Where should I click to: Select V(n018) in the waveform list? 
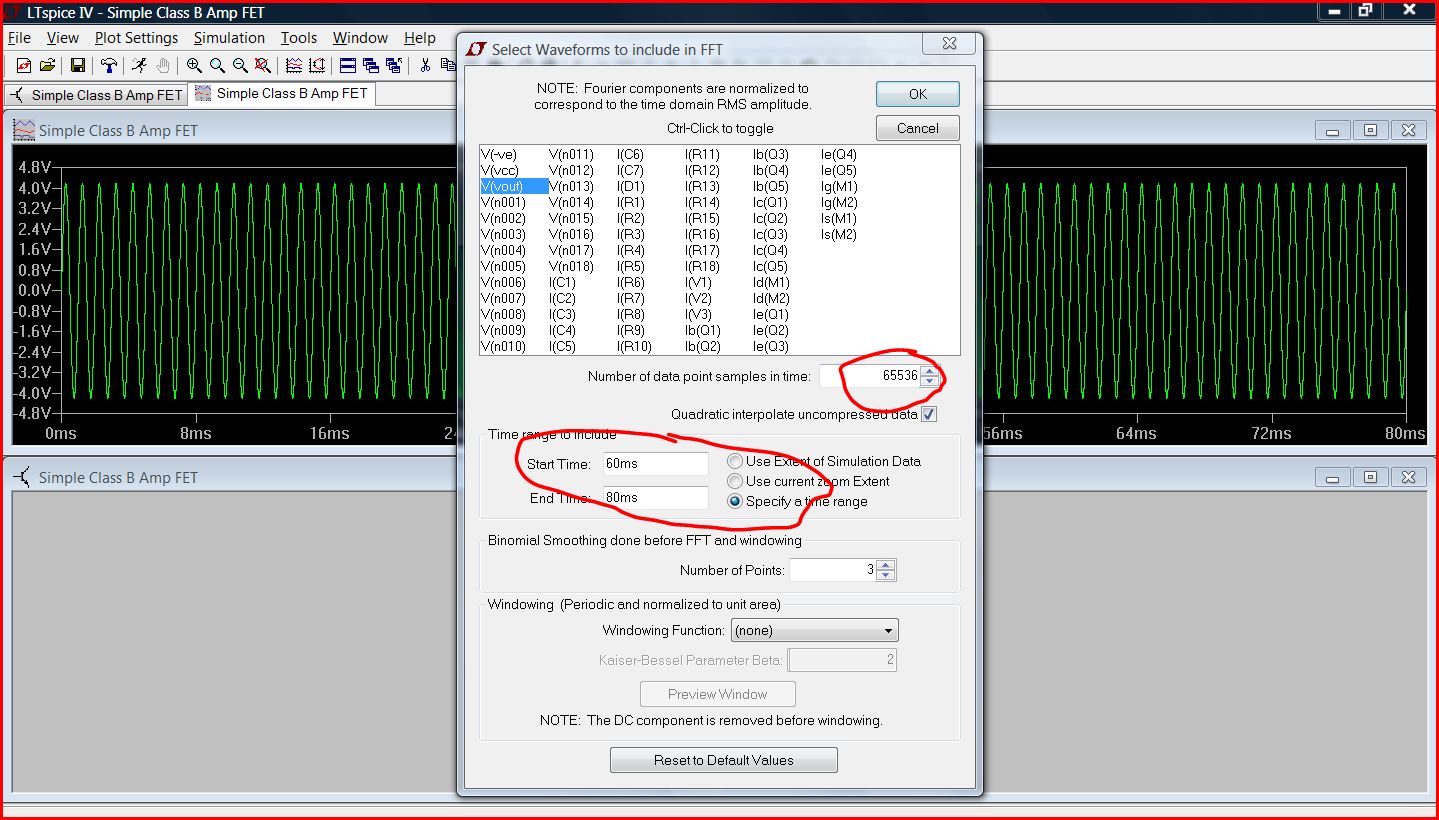tap(571, 266)
